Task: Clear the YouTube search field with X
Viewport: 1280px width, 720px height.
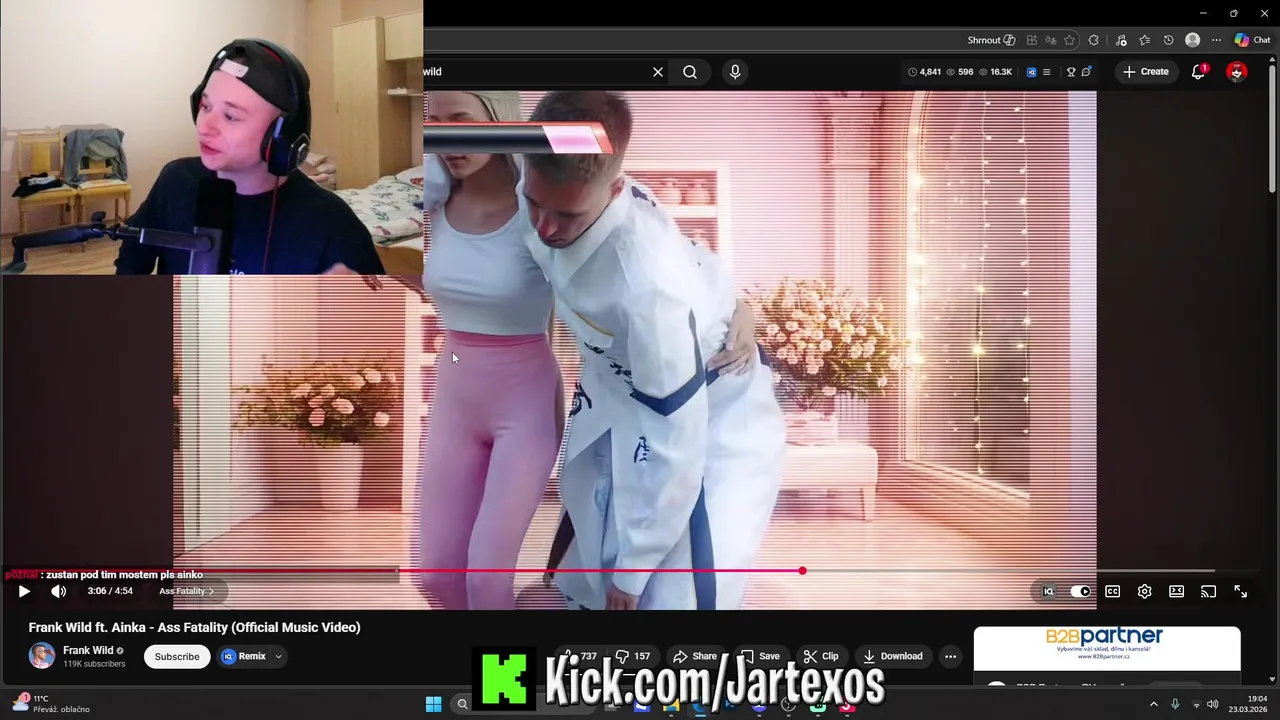Action: [x=658, y=72]
